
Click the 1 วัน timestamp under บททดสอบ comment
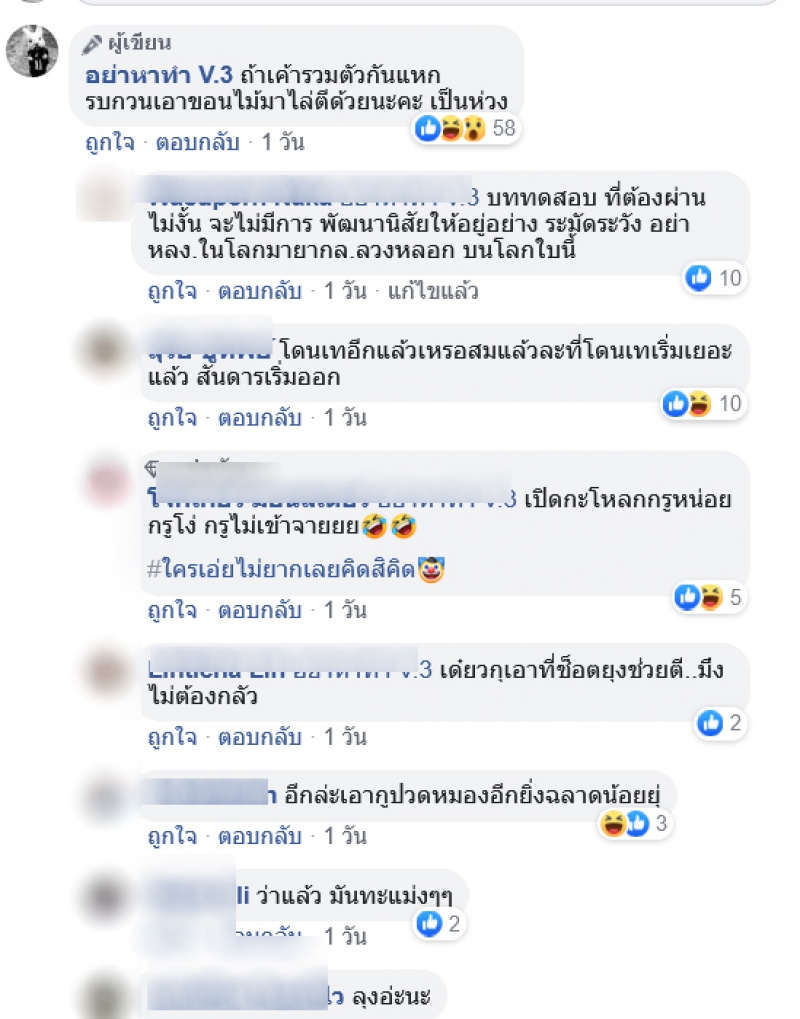[x=345, y=291]
